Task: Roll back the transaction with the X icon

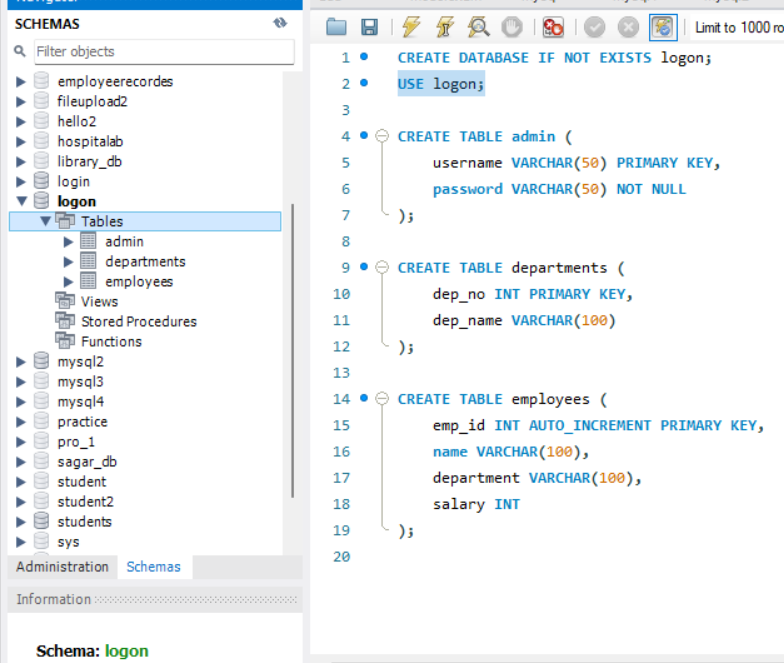Action: (628, 27)
